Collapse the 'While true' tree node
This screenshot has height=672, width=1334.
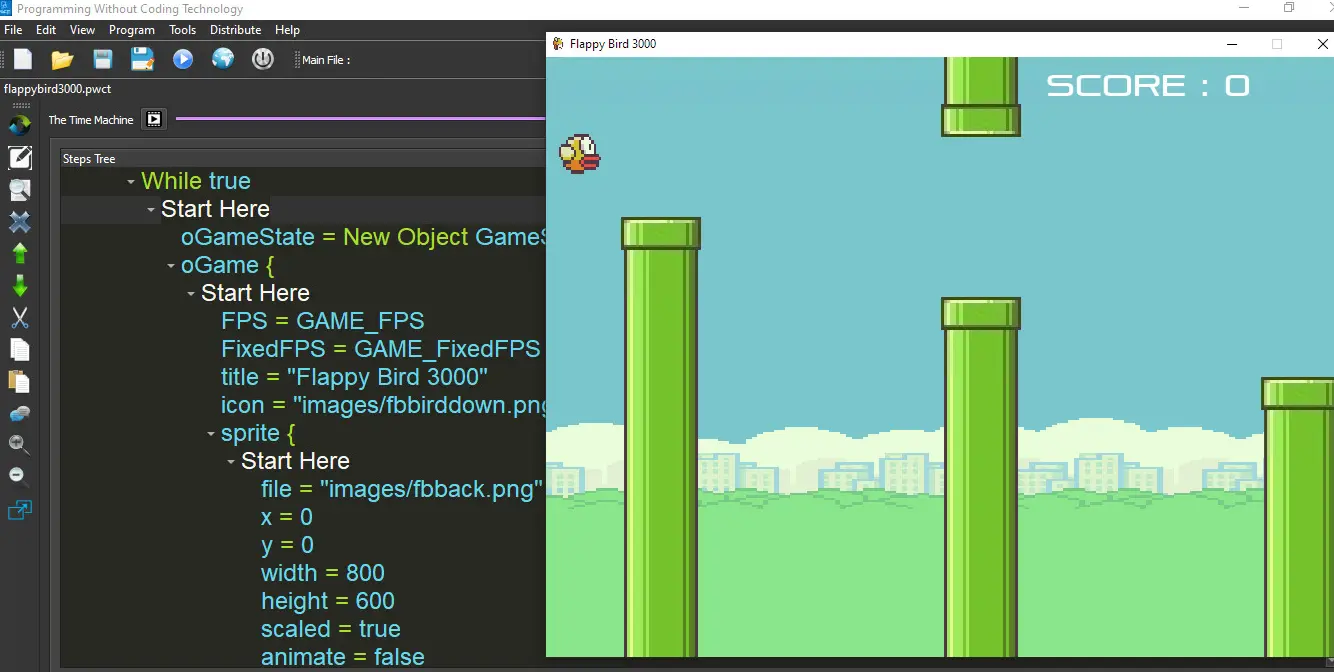pos(131,182)
